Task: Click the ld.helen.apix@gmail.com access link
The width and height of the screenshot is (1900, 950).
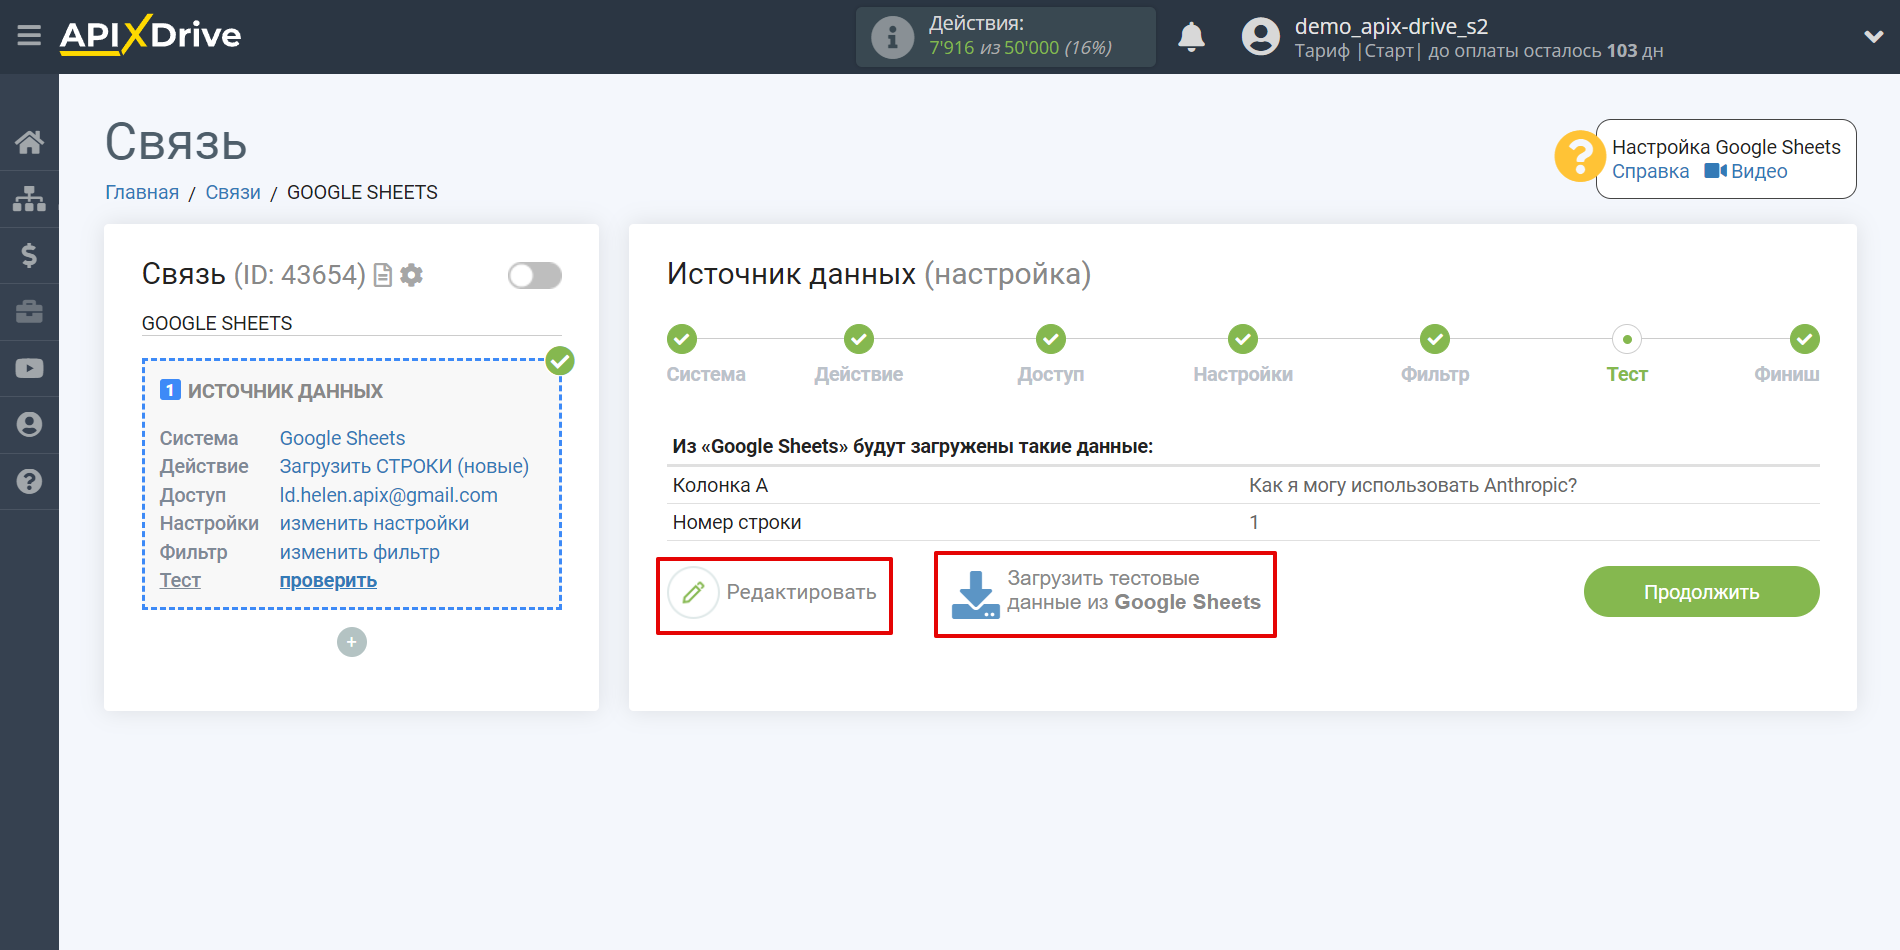Action: tap(388, 495)
